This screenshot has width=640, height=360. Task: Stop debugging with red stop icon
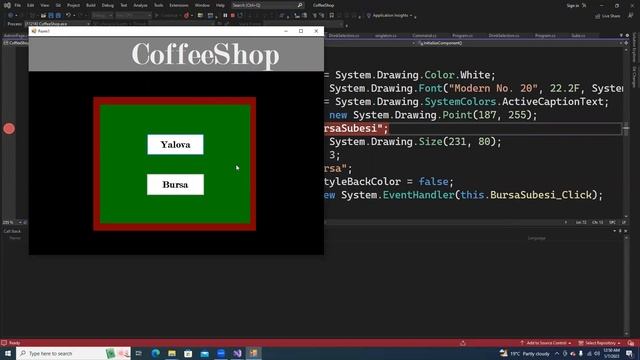(233, 16)
